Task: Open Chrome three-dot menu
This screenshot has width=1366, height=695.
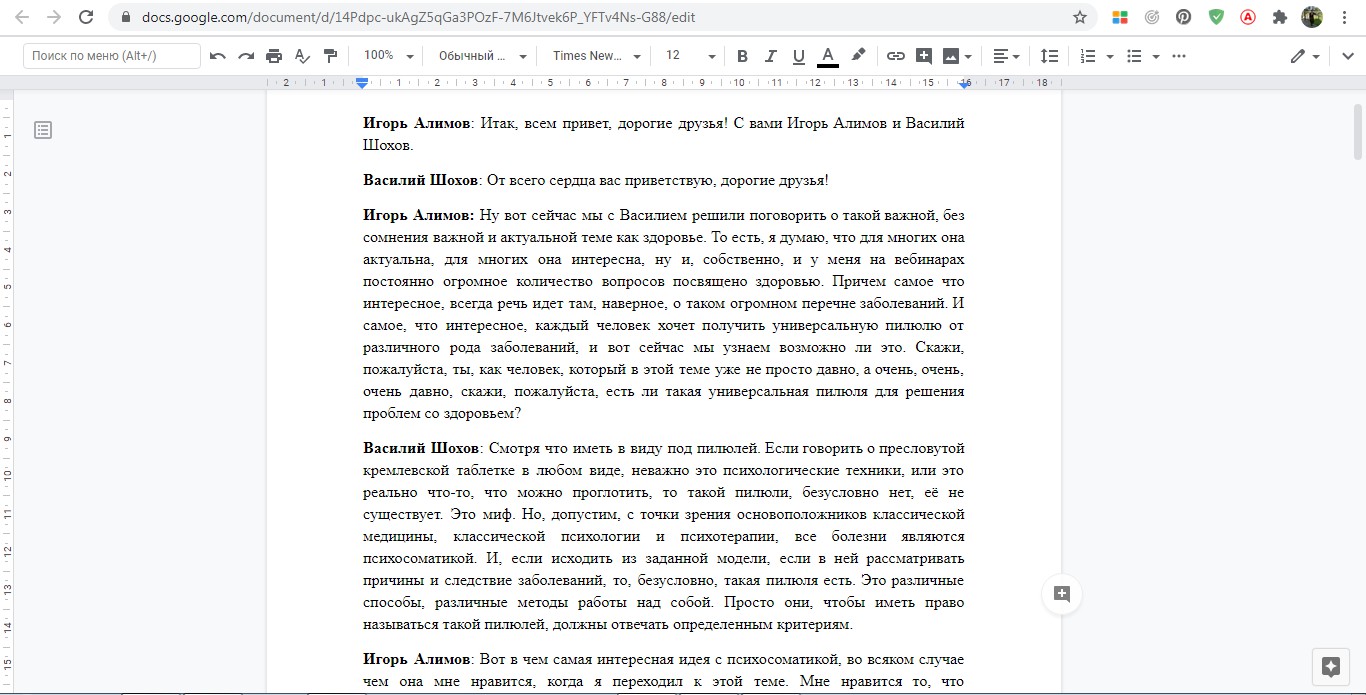Action: click(x=1344, y=17)
